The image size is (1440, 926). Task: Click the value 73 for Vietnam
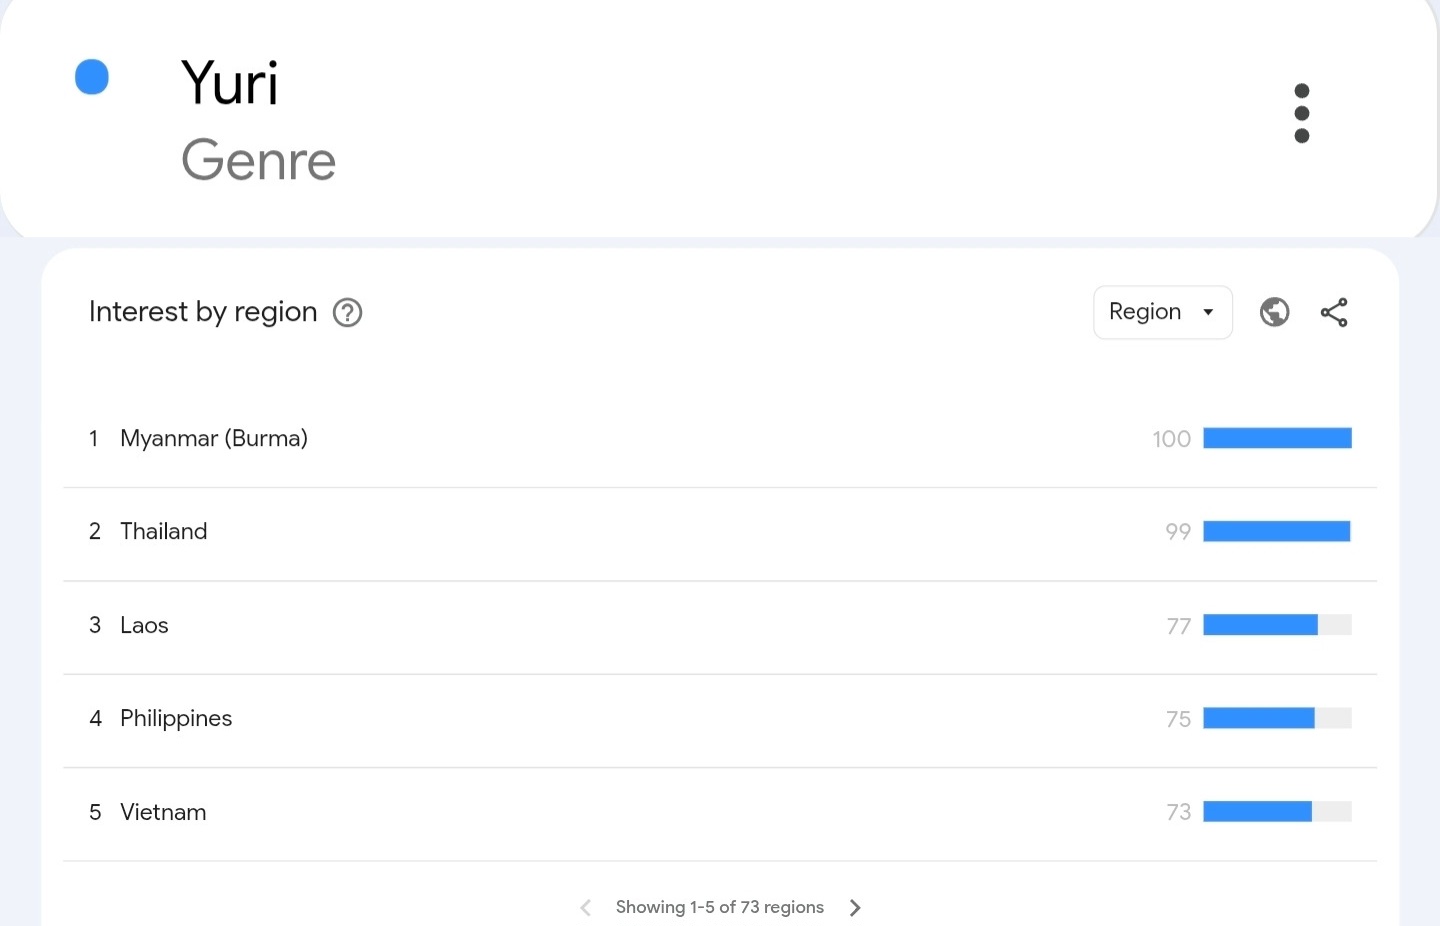(1179, 812)
